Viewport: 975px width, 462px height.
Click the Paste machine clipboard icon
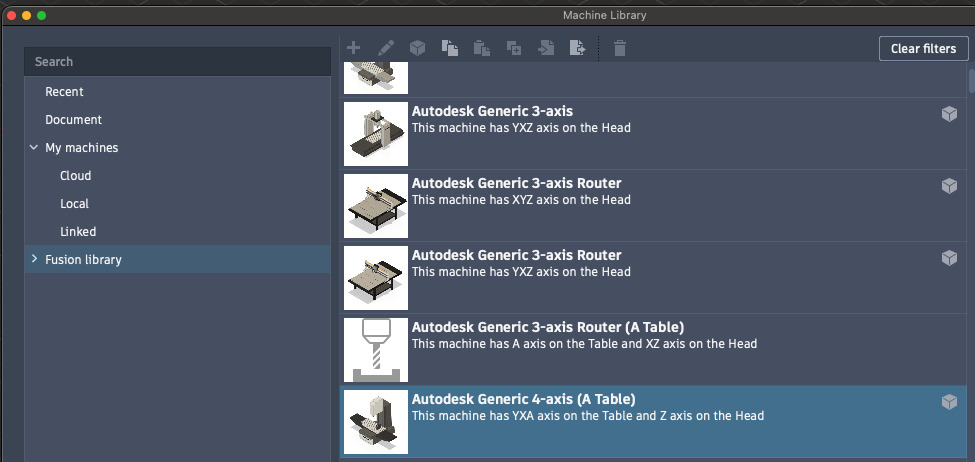pos(482,48)
